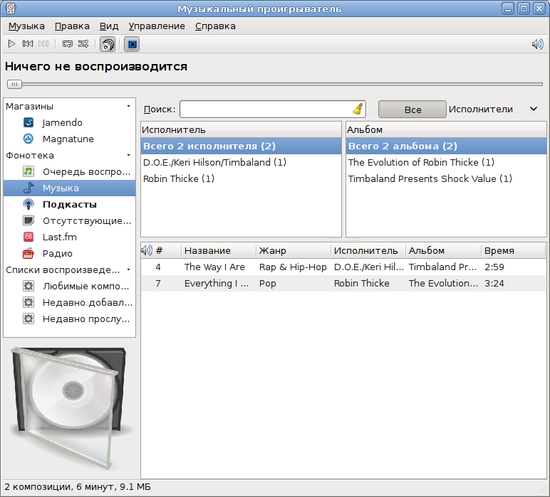
Task: Open the Magnatune store icon
Action: (x=28, y=139)
